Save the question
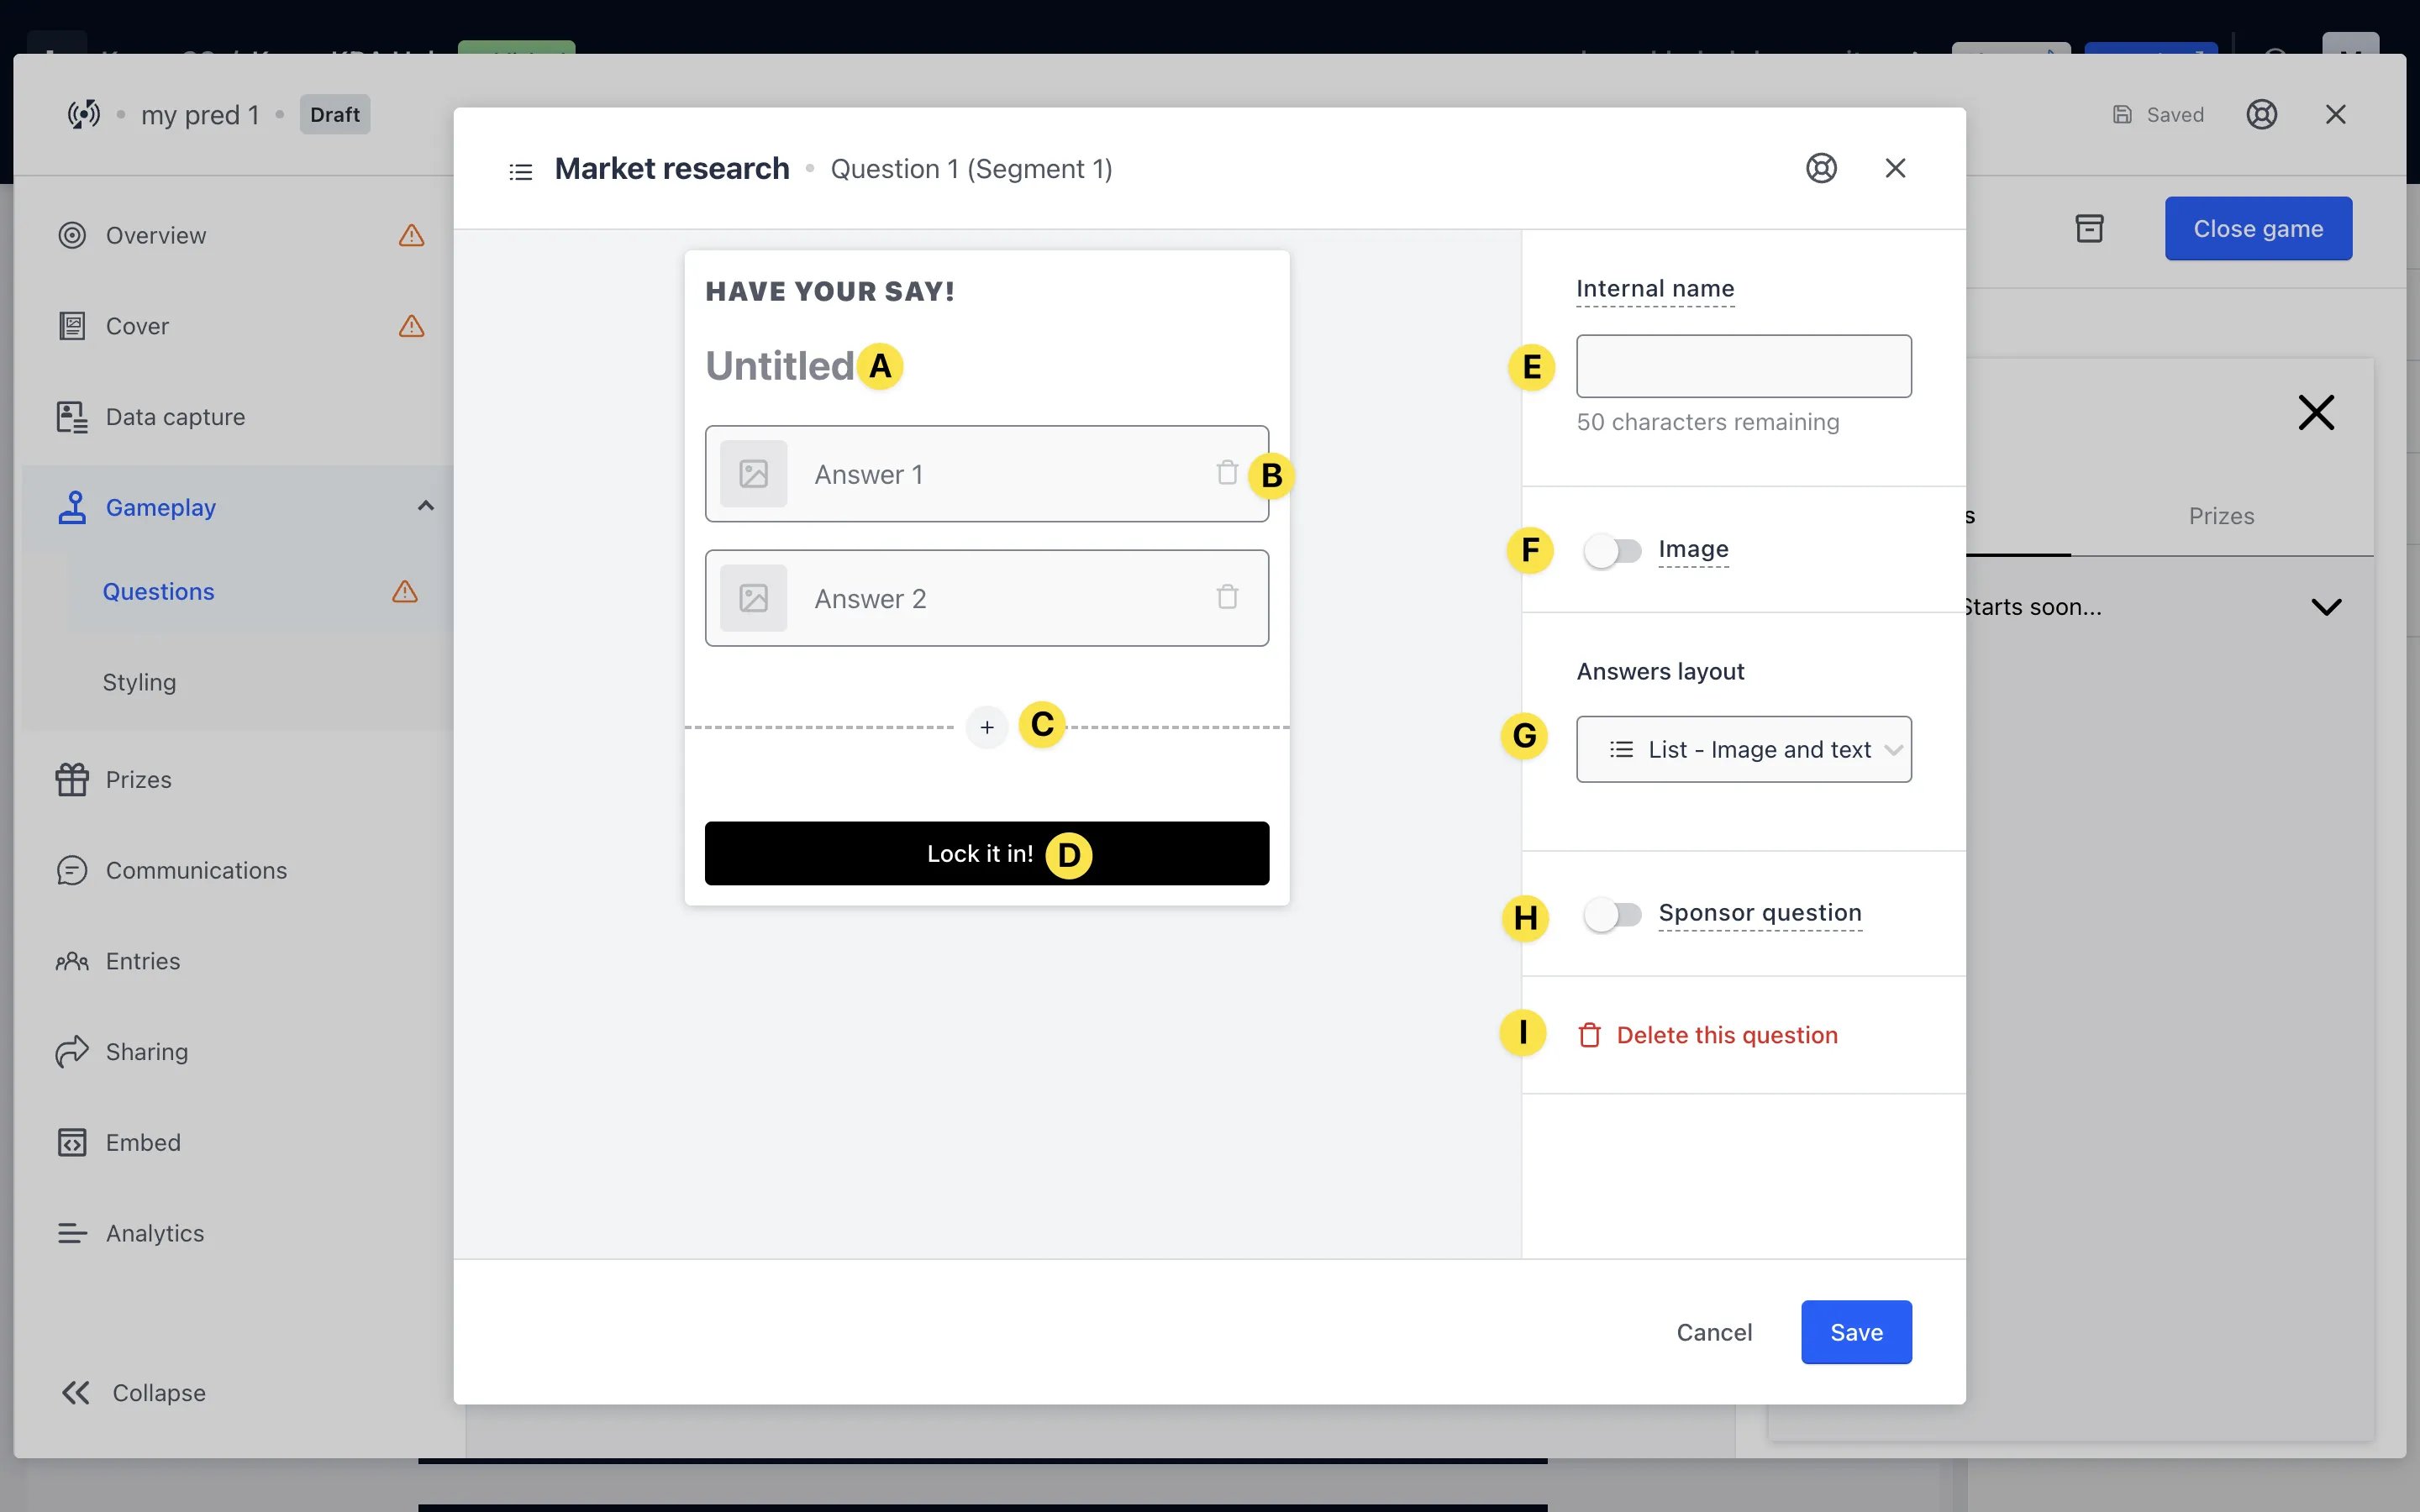2420x1512 pixels. 1856,1332
